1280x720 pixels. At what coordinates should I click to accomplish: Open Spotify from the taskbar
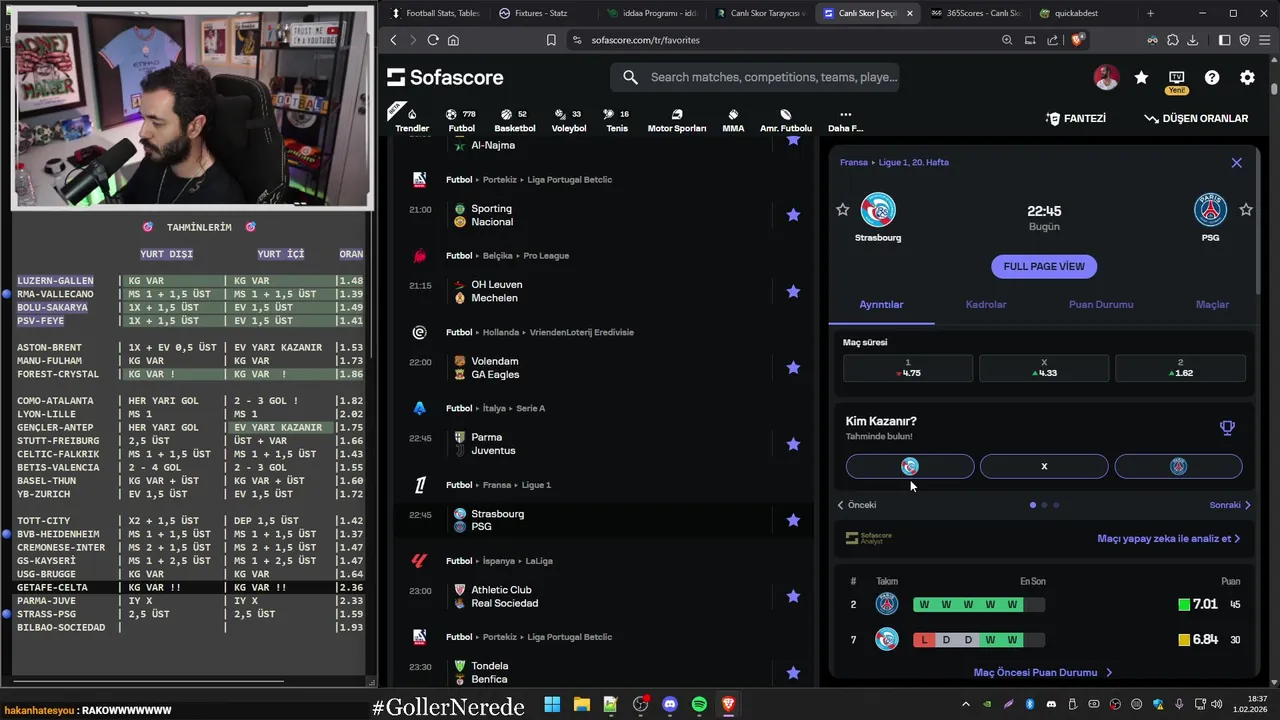tap(699, 704)
